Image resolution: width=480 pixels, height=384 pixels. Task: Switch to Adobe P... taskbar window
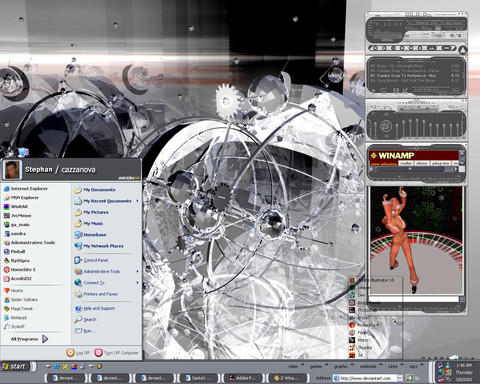point(242,378)
